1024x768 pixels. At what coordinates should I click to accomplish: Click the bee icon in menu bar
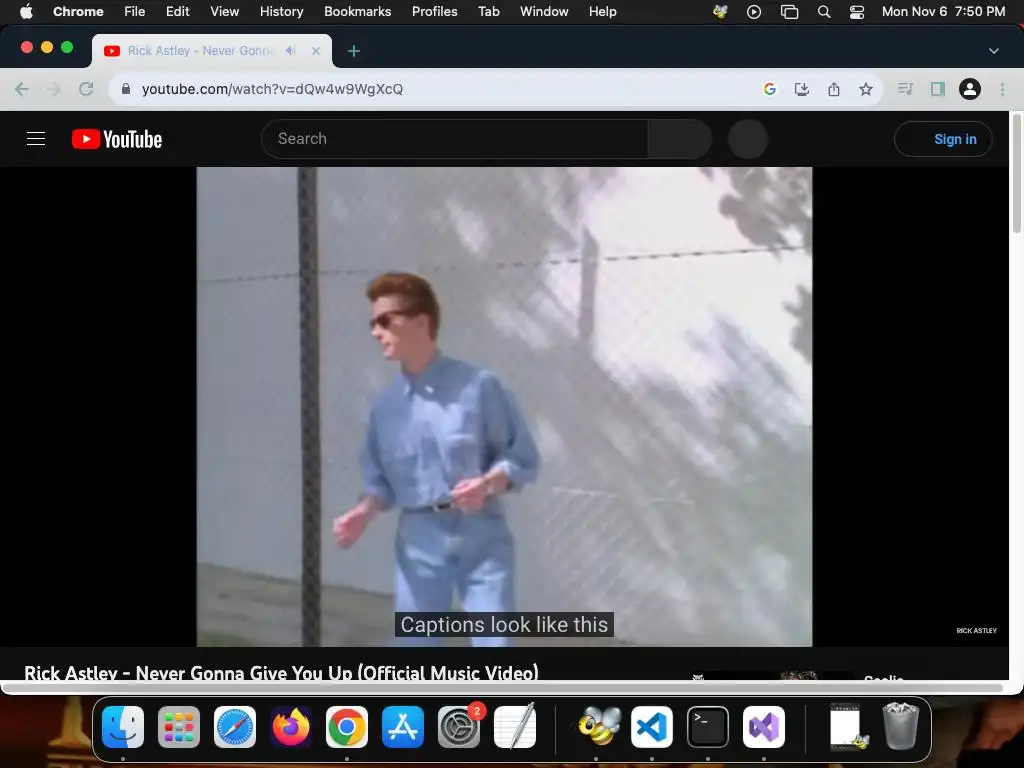click(720, 11)
